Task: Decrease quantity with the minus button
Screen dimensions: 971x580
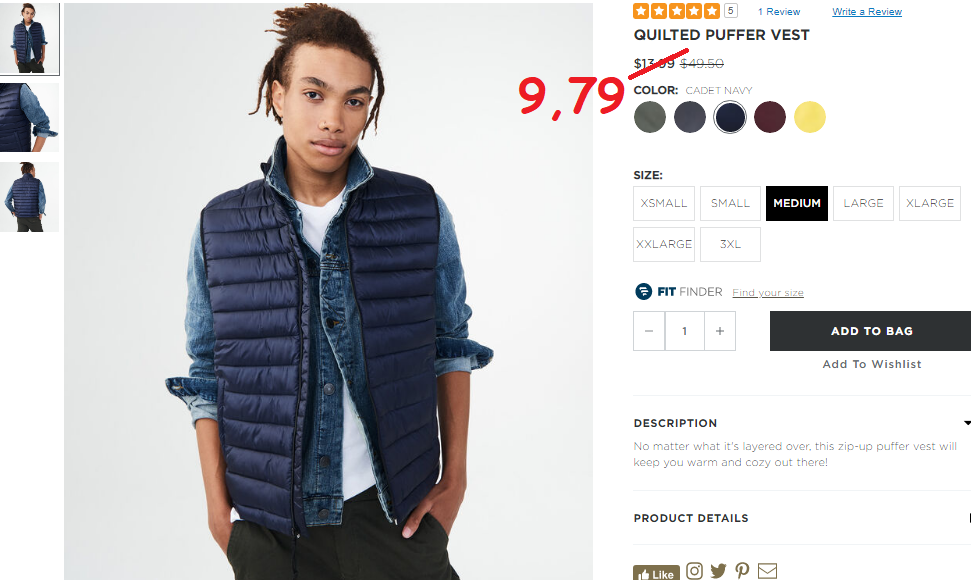Action: pos(649,331)
